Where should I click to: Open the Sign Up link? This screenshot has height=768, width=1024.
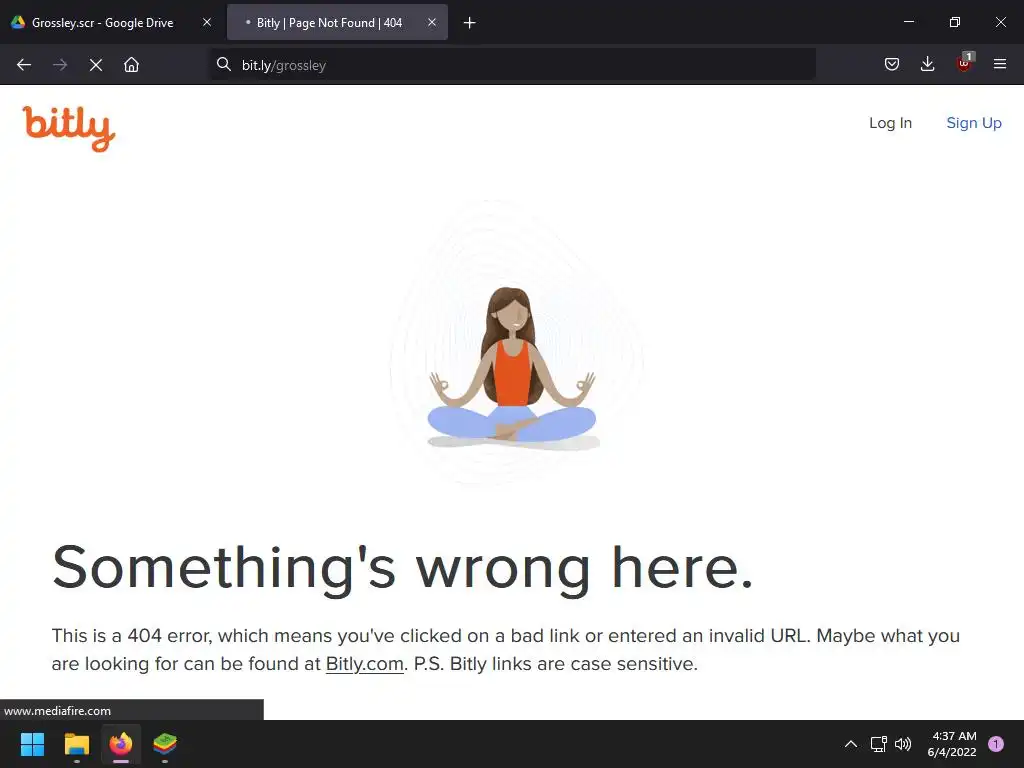click(x=974, y=123)
